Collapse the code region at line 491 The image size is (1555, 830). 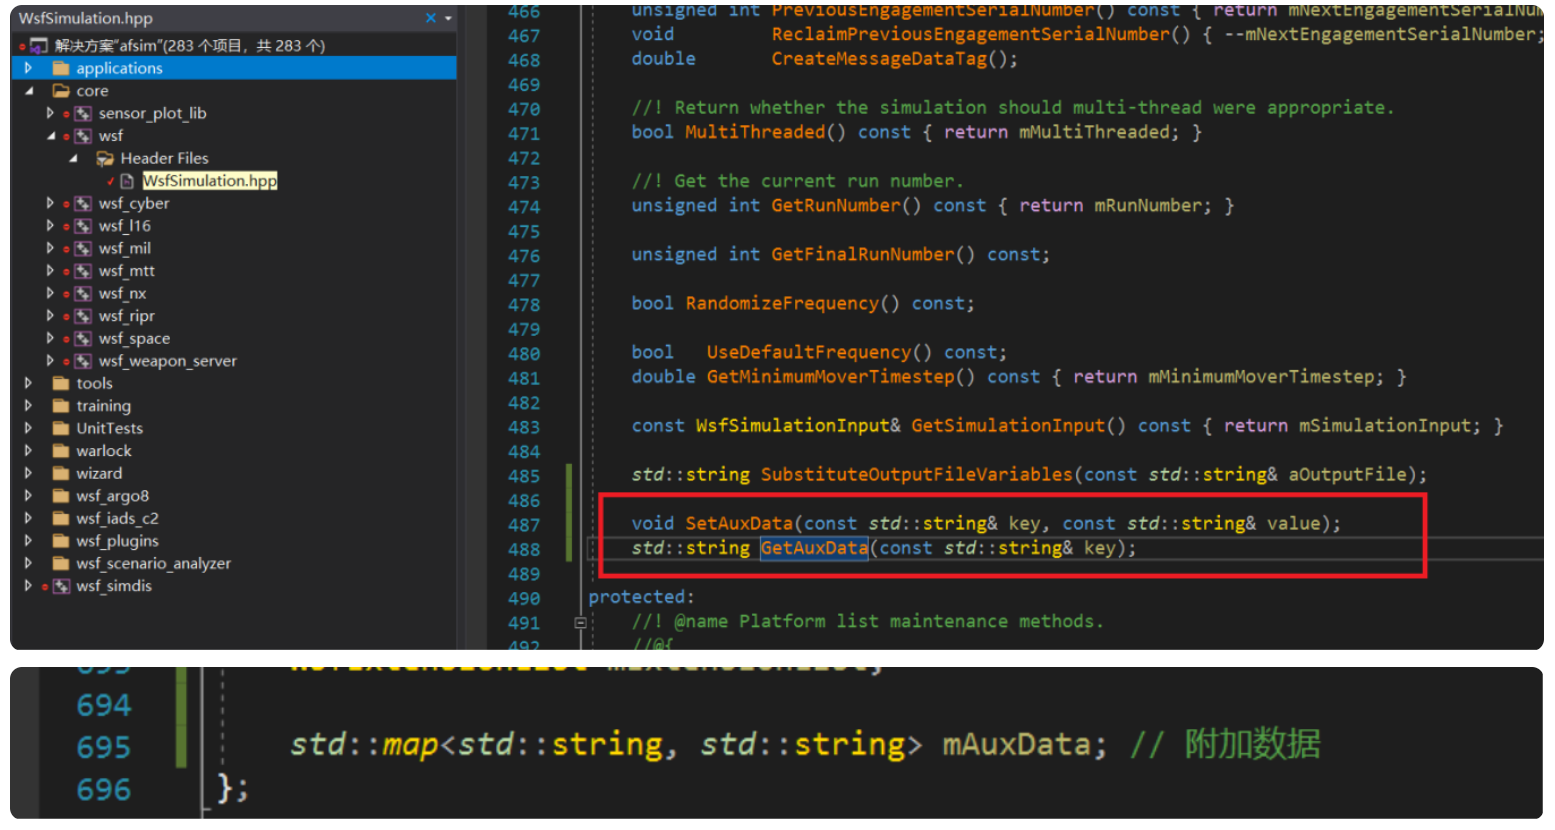[581, 621]
